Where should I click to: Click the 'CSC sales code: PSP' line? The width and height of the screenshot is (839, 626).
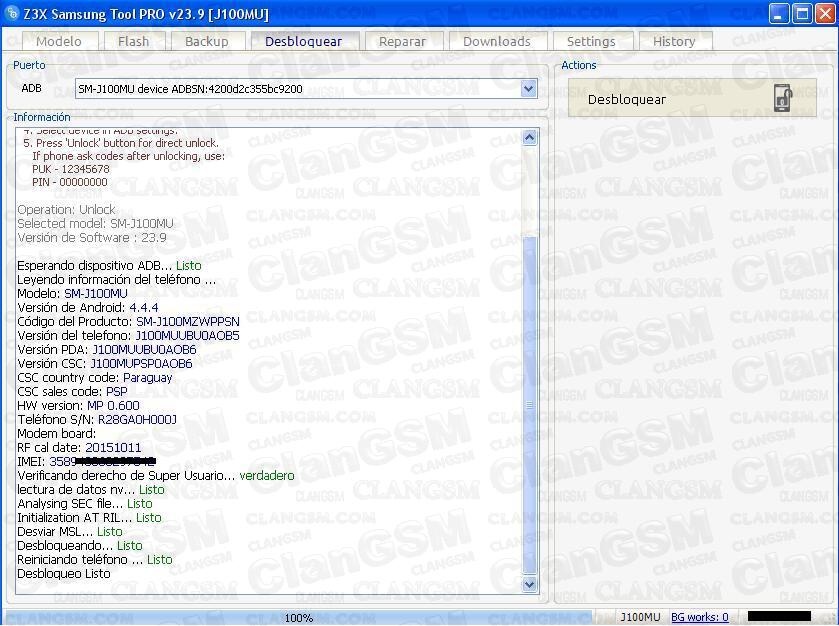tap(72, 392)
